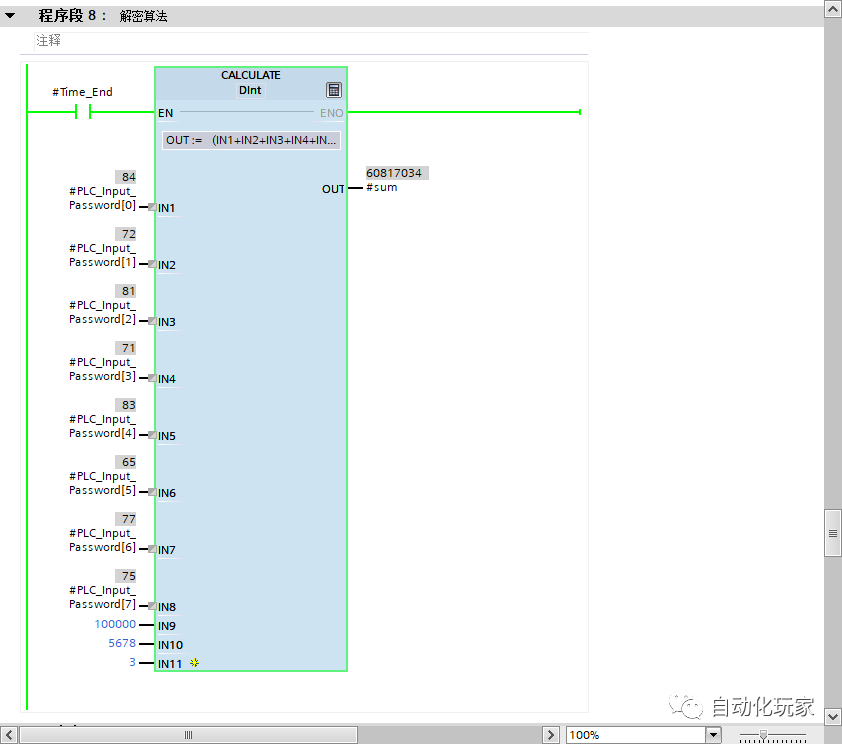Click monitored value 75 above Password[7]
This screenshot has width=842, height=744.
point(126,575)
